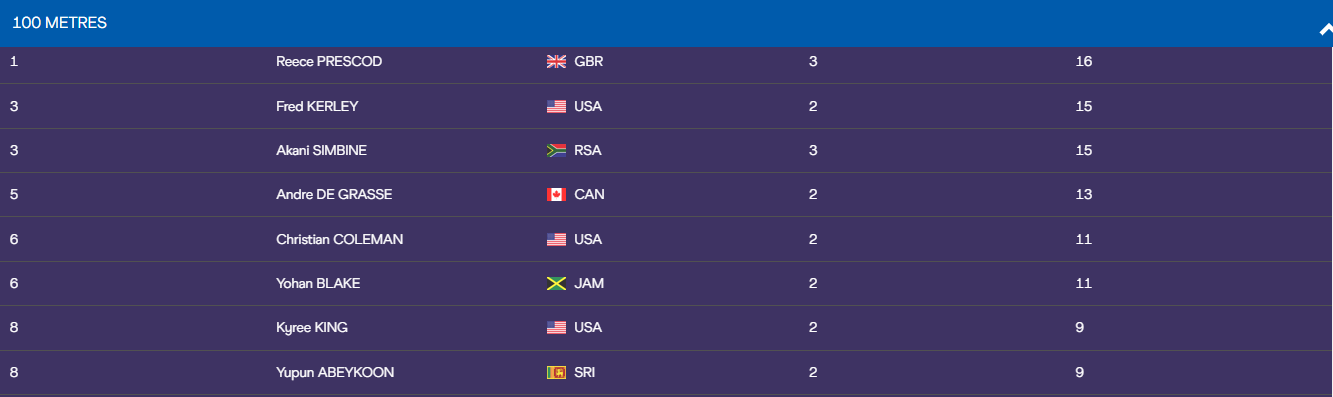Click the Canada flag icon

pos(557,195)
